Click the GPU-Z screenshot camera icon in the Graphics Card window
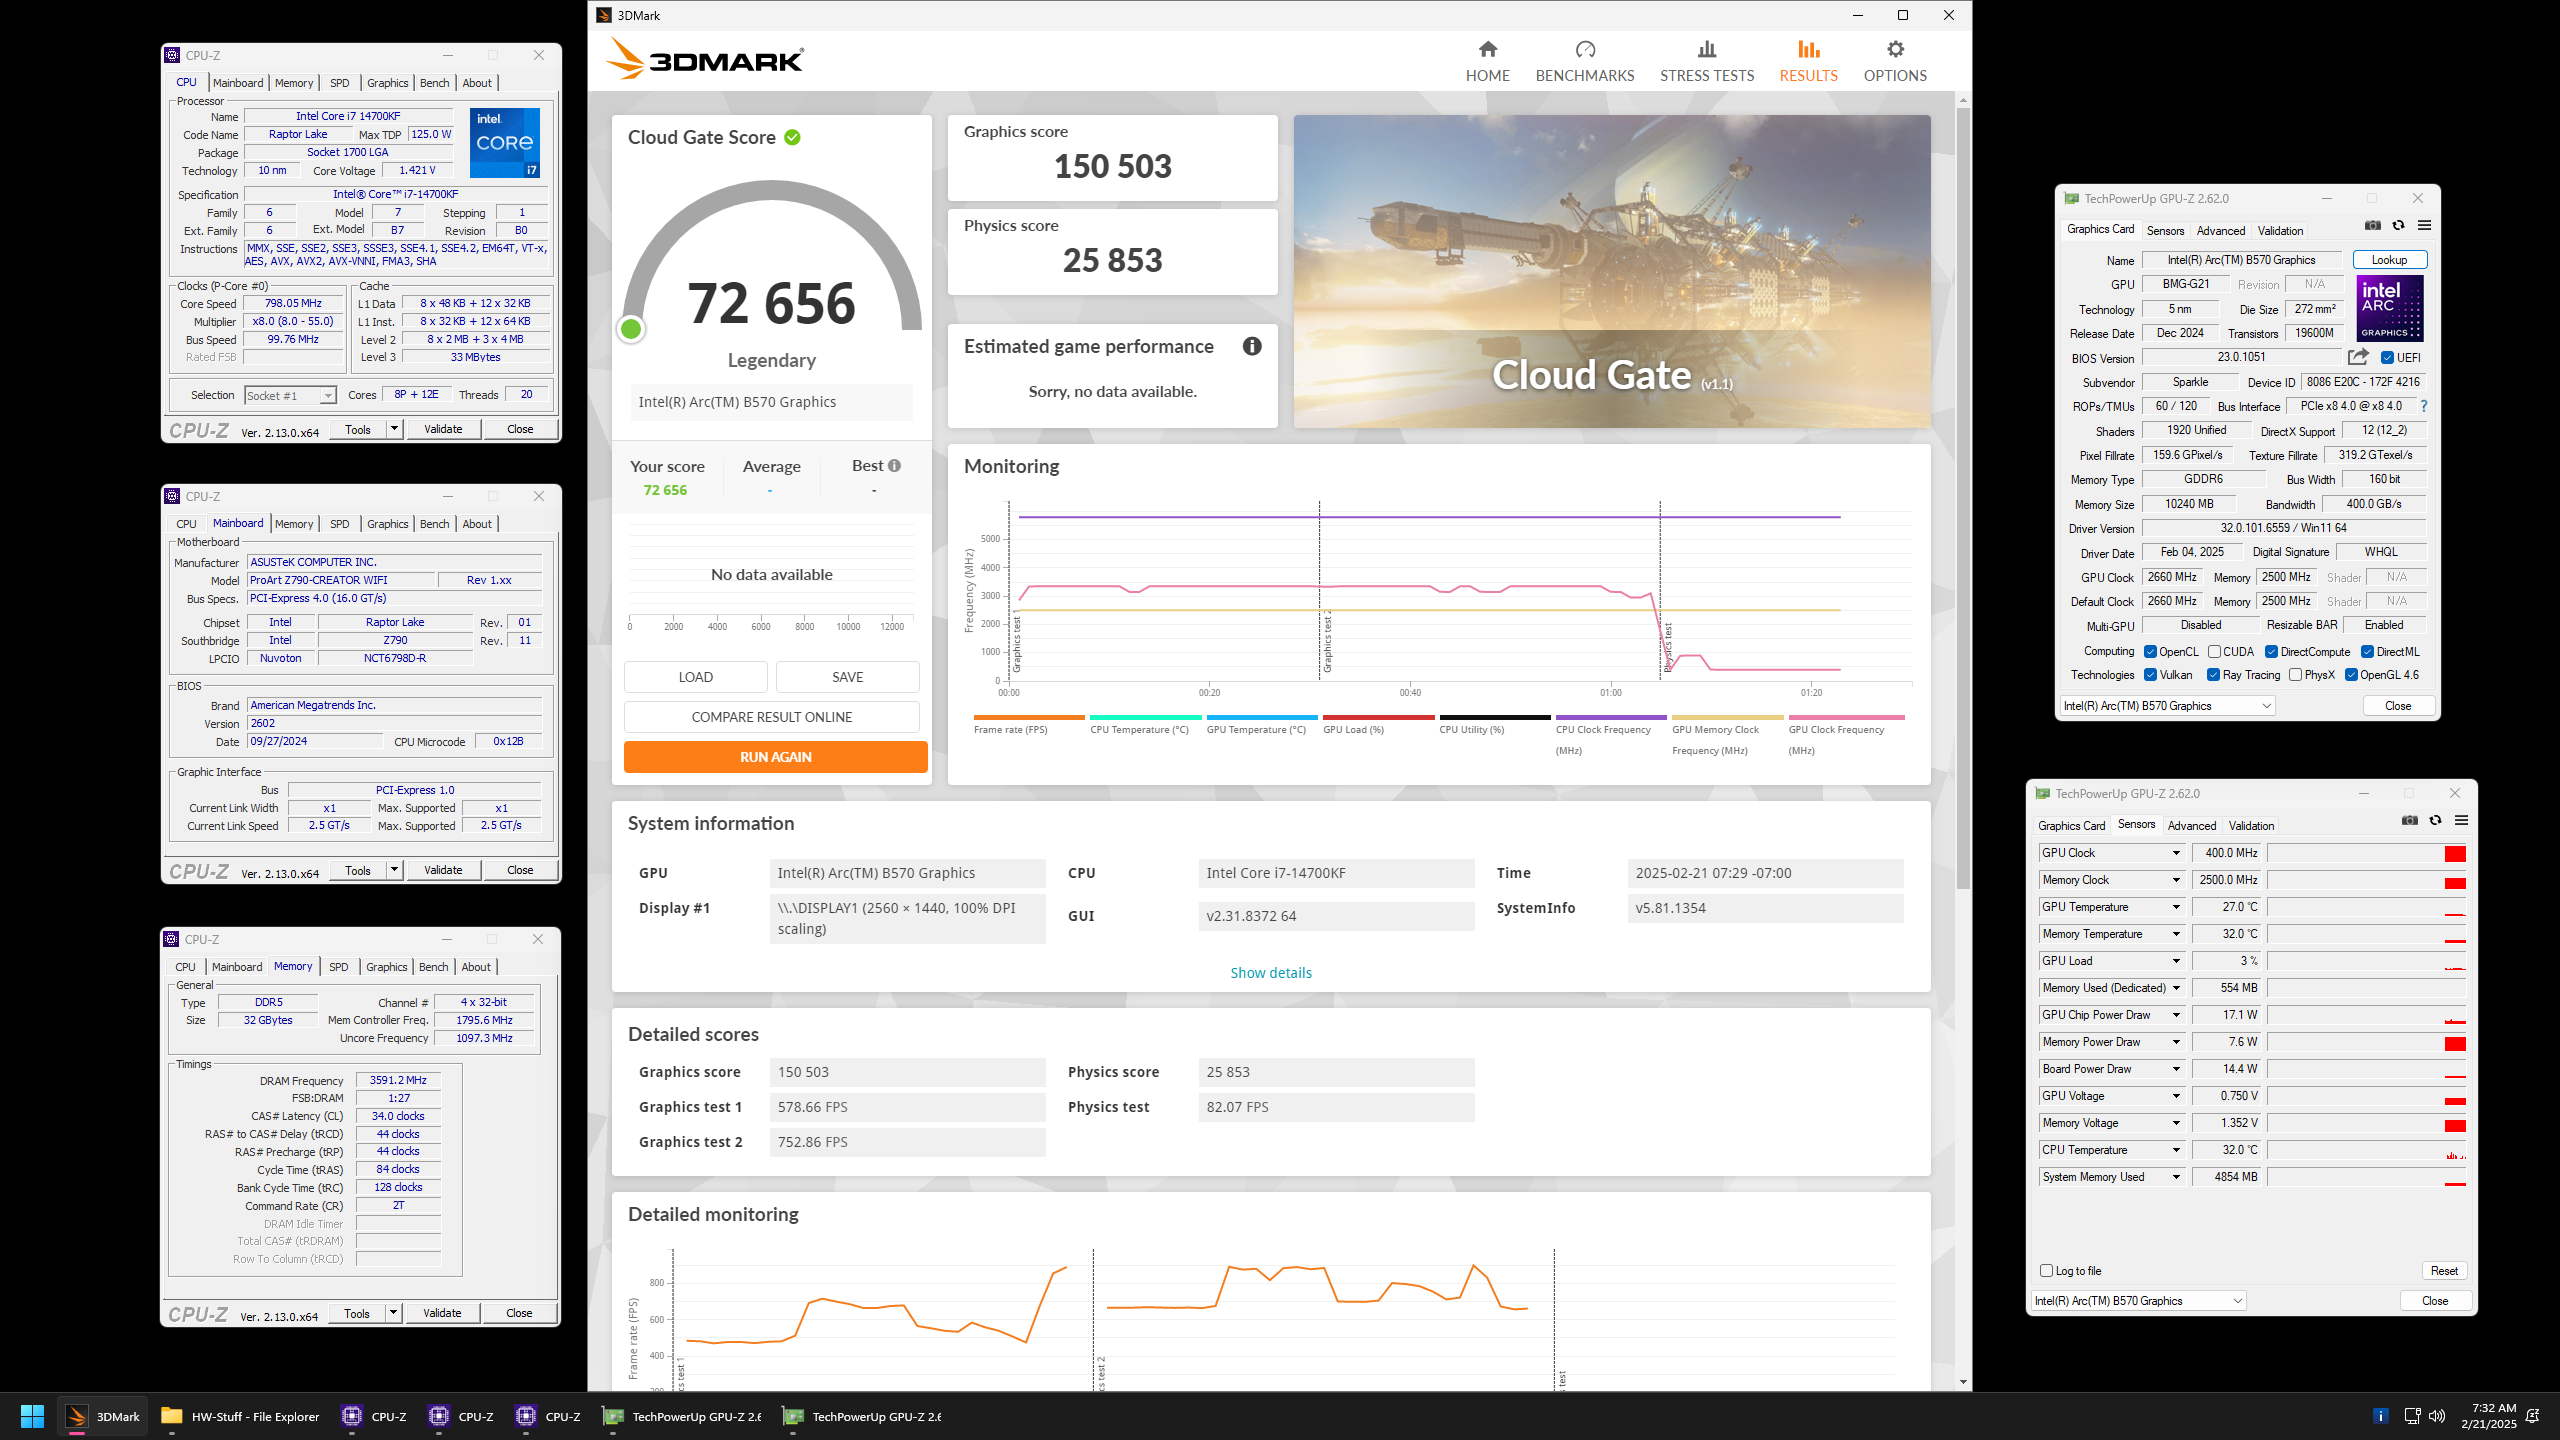The height and width of the screenshot is (1440, 2560). point(2372,226)
